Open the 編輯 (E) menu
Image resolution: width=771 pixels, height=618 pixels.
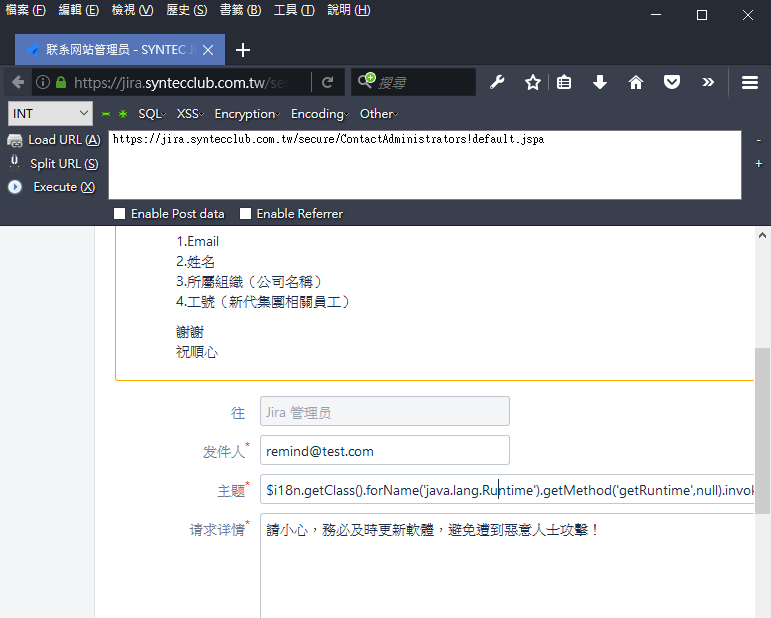click(79, 10)
